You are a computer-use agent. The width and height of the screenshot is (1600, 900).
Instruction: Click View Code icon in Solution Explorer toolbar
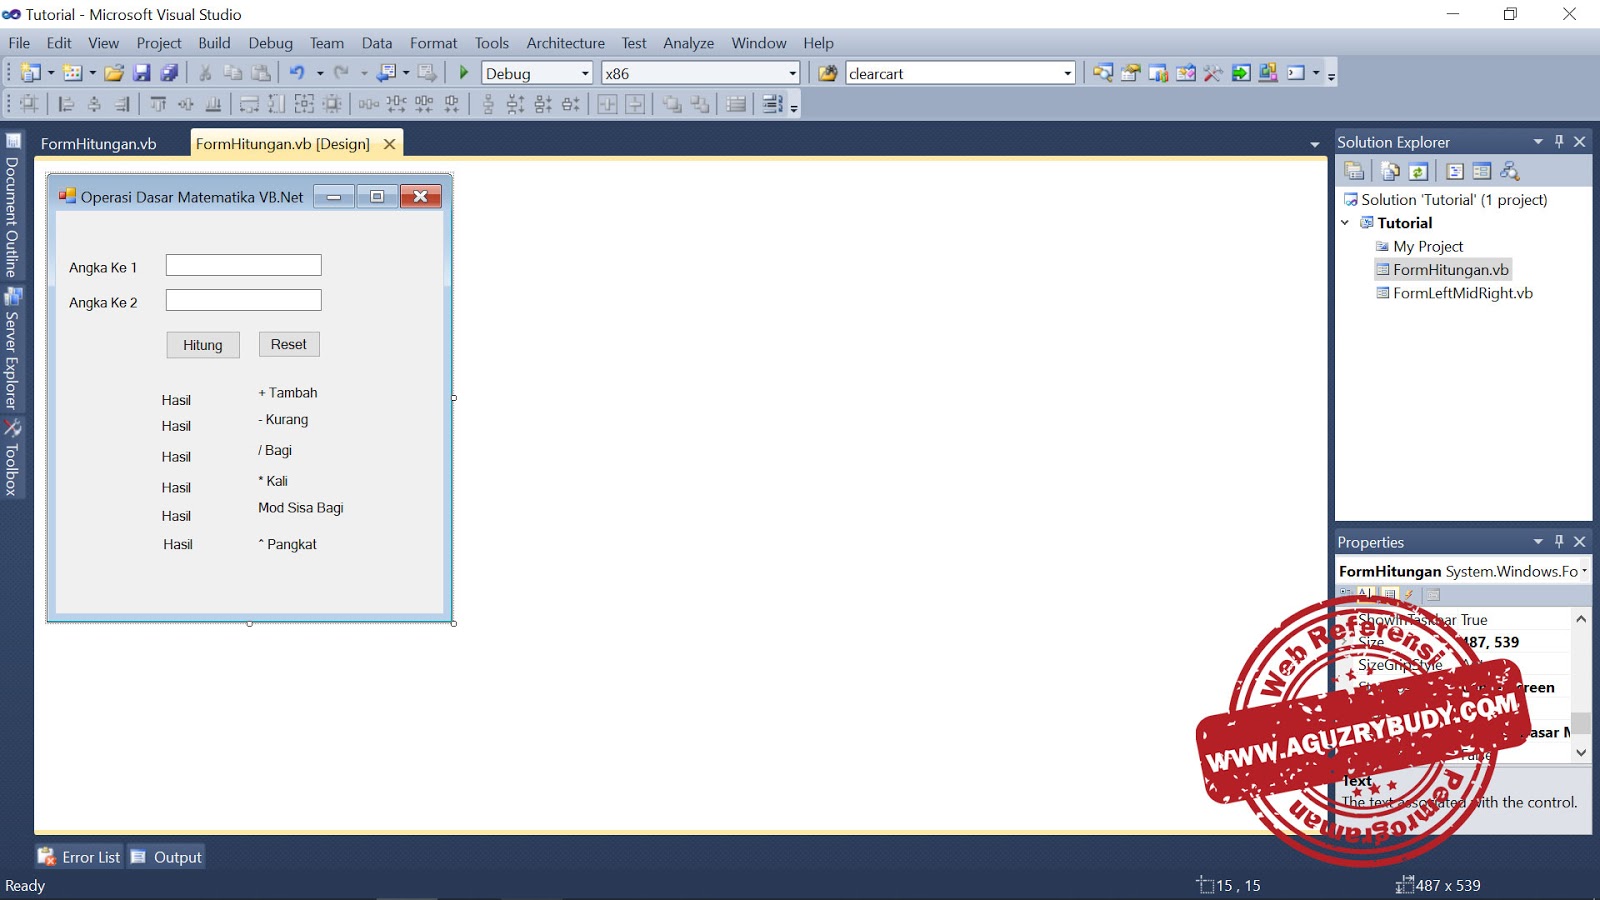[x=1455, y=171]
